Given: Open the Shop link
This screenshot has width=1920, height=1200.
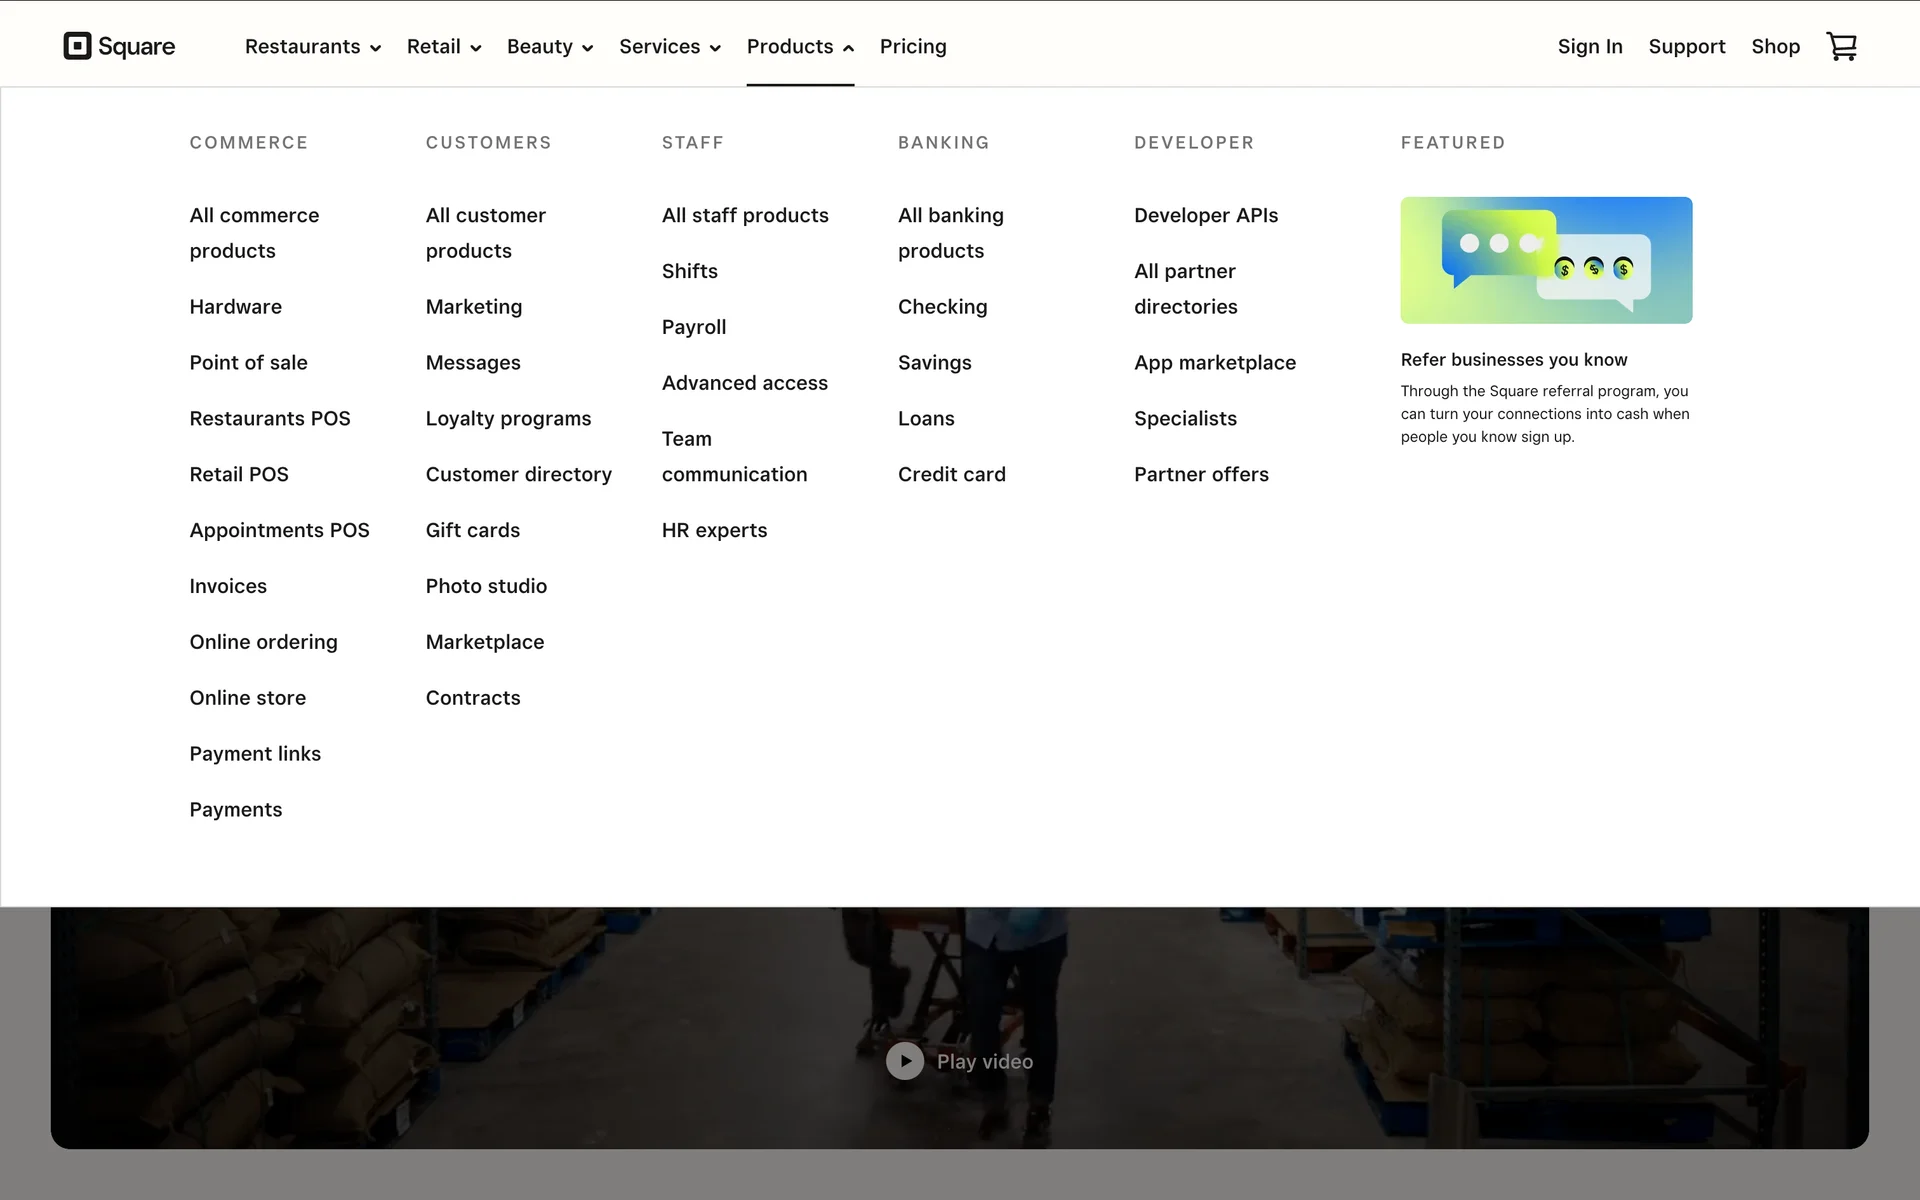Looking at the screenshot, I should click(x=1775, y=47).
